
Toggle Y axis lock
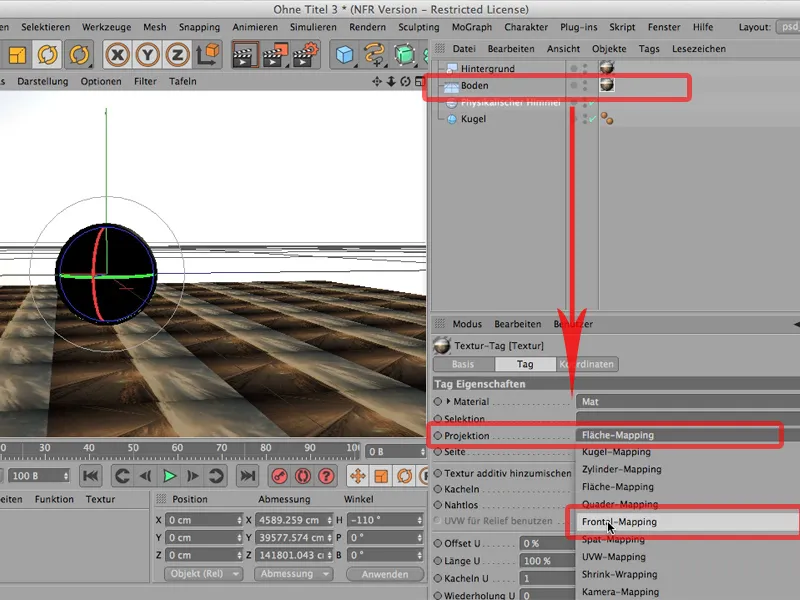pos(147,55)
